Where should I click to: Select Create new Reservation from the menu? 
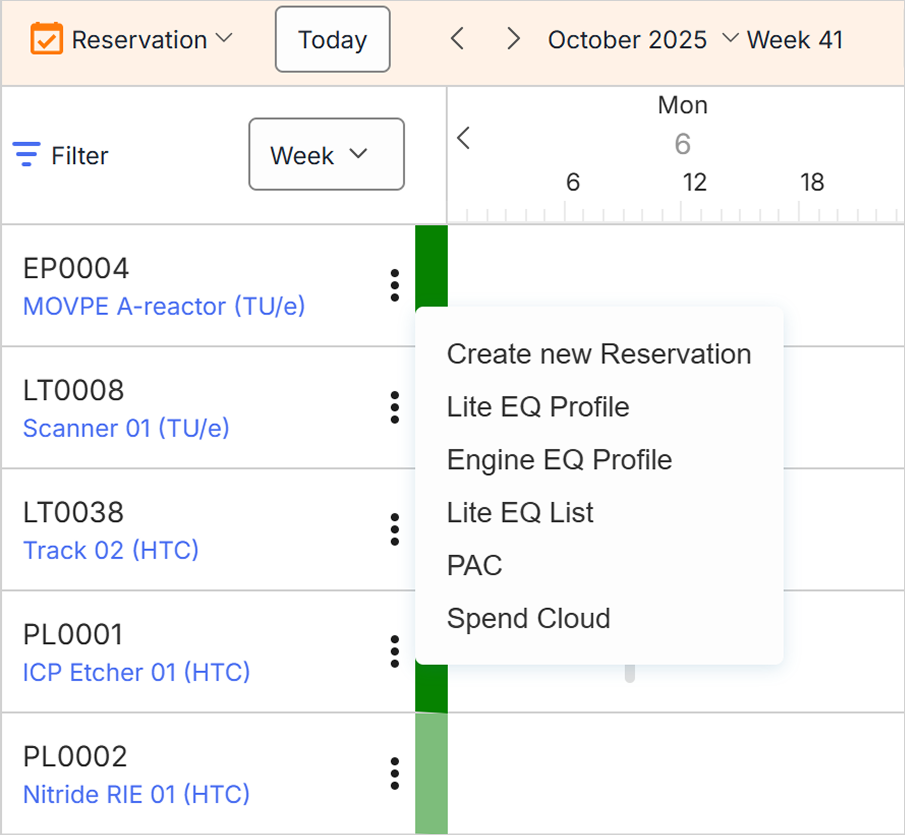pyautogui.click(x=599, y=353)
